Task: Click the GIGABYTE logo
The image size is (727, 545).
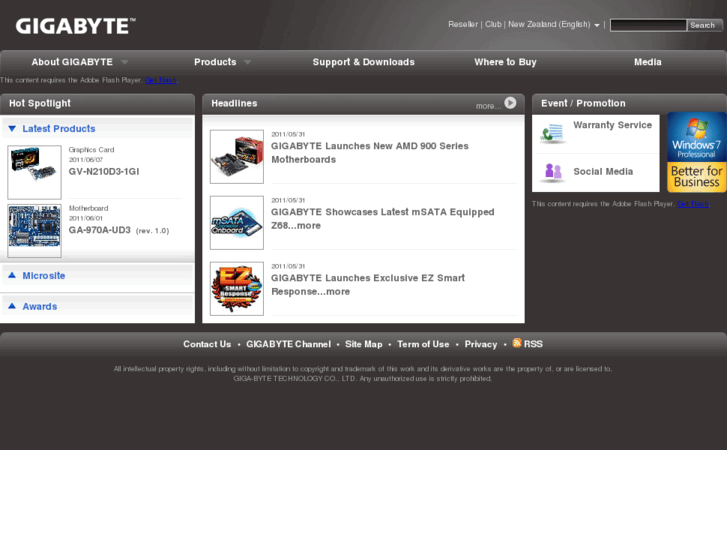Action: (x=76, y=26)
